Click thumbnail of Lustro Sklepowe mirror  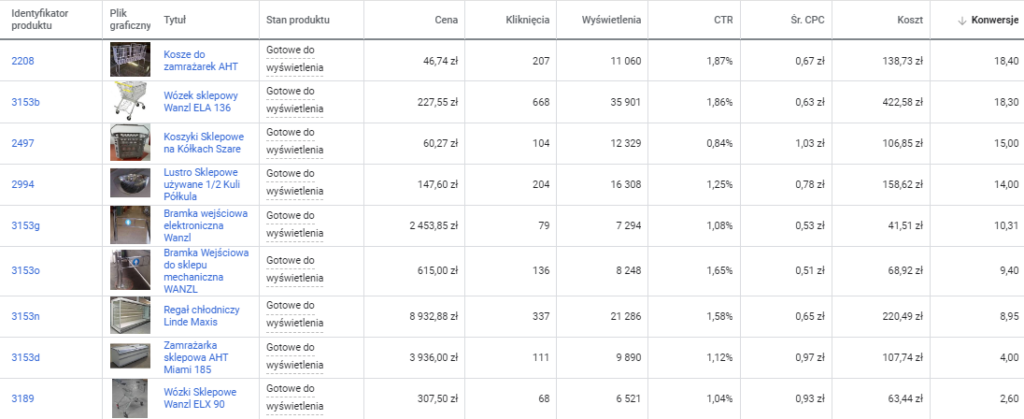pos(130,184)
